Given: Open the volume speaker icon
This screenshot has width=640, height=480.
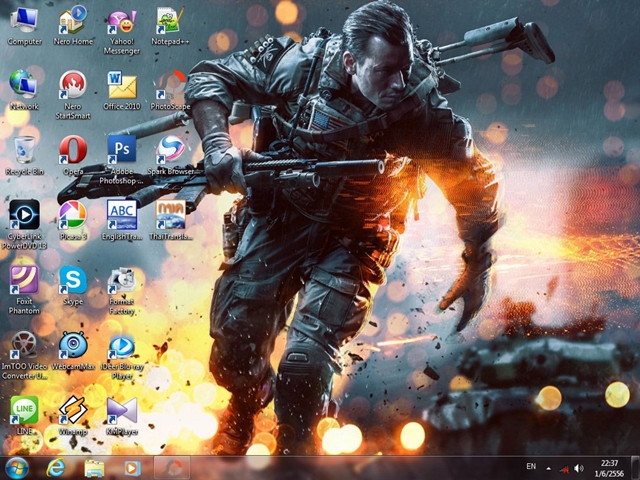Looking at the screenshot, I should pos(578,469).
